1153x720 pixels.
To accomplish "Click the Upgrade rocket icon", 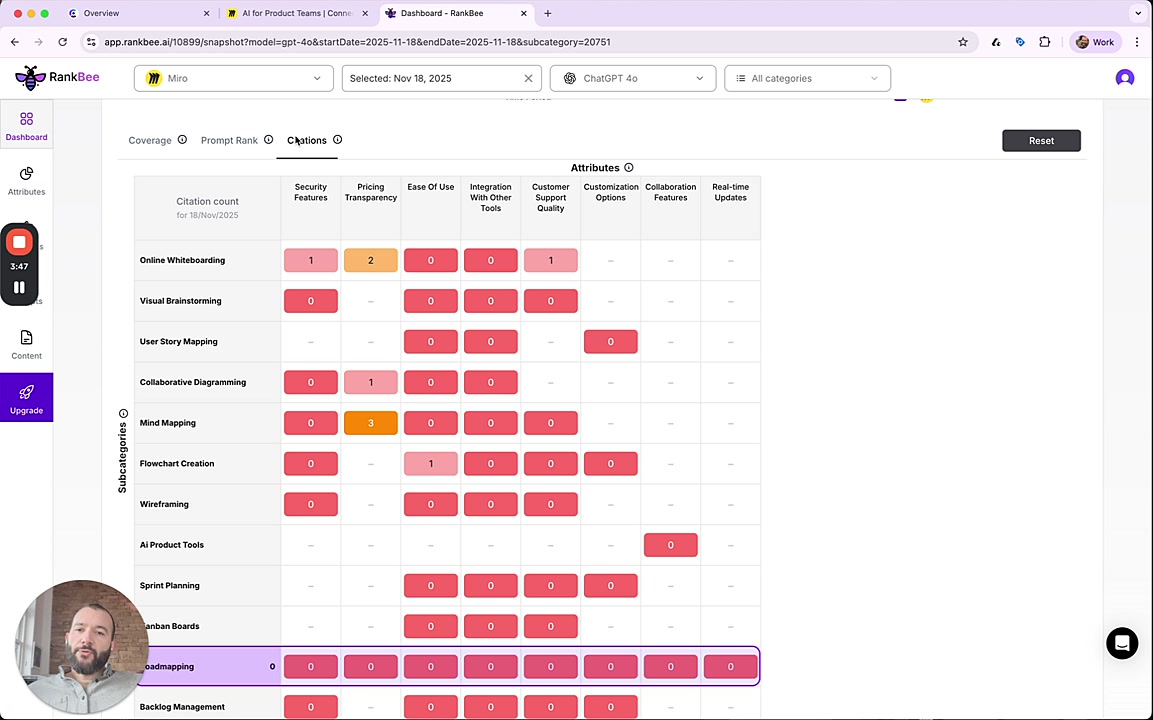I will click(26, 392).
